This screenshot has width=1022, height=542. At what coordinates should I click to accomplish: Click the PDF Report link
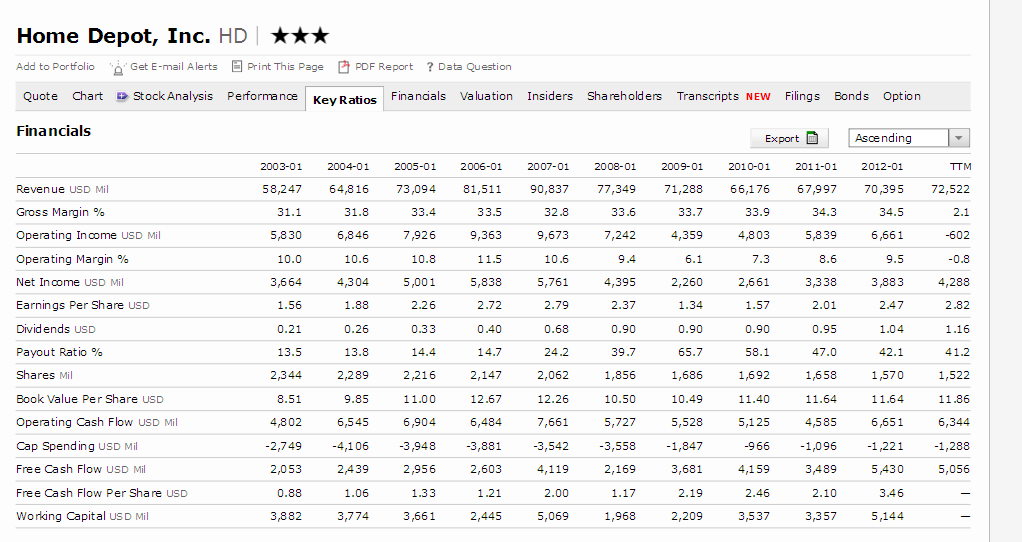click(x=384, y=66)
